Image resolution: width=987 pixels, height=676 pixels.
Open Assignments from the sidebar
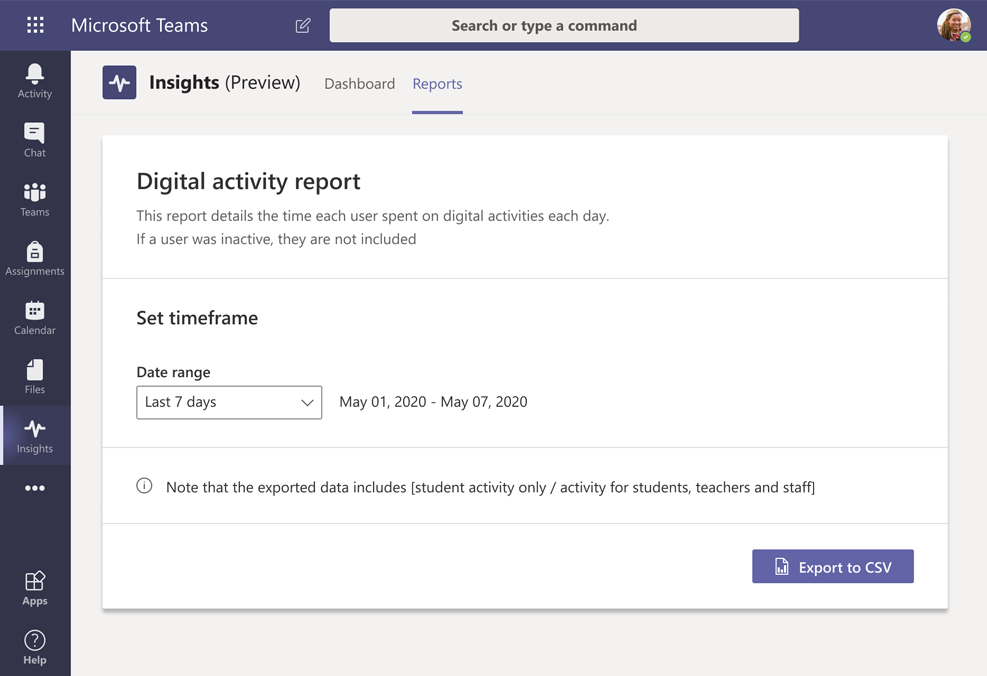(34, 258)
